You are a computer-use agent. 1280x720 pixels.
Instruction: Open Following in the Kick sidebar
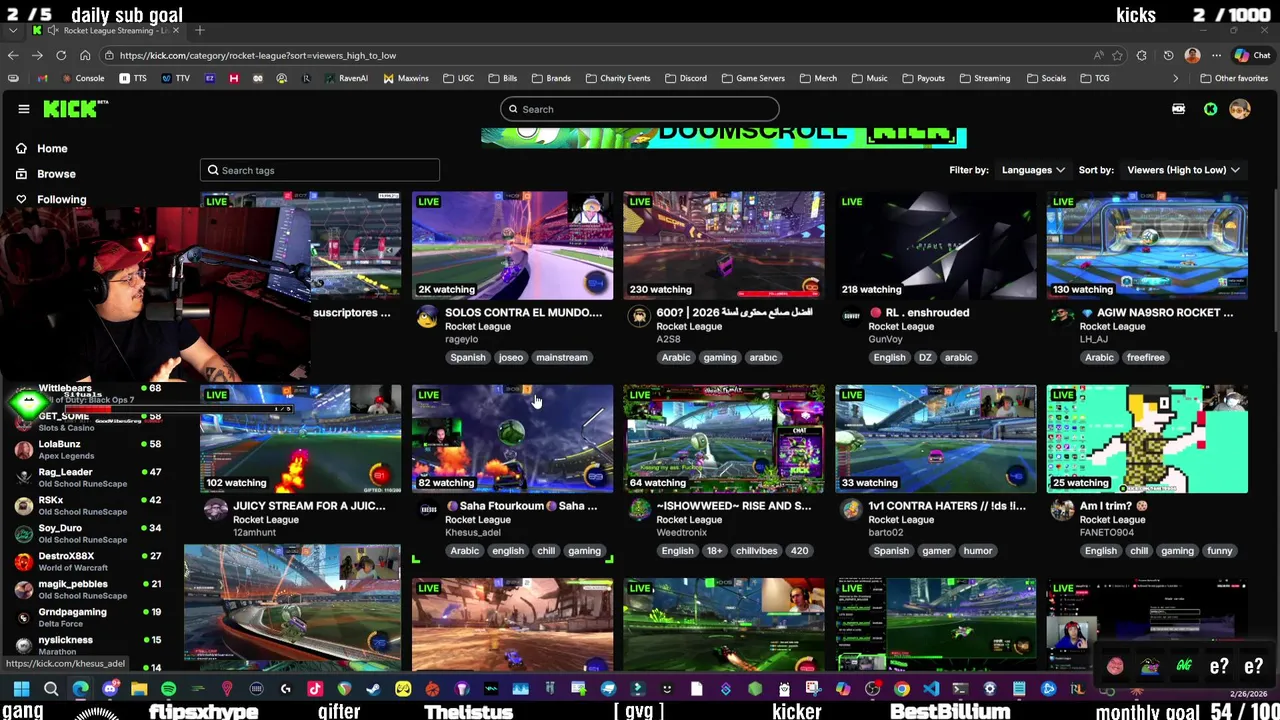[x=61, y=199]
